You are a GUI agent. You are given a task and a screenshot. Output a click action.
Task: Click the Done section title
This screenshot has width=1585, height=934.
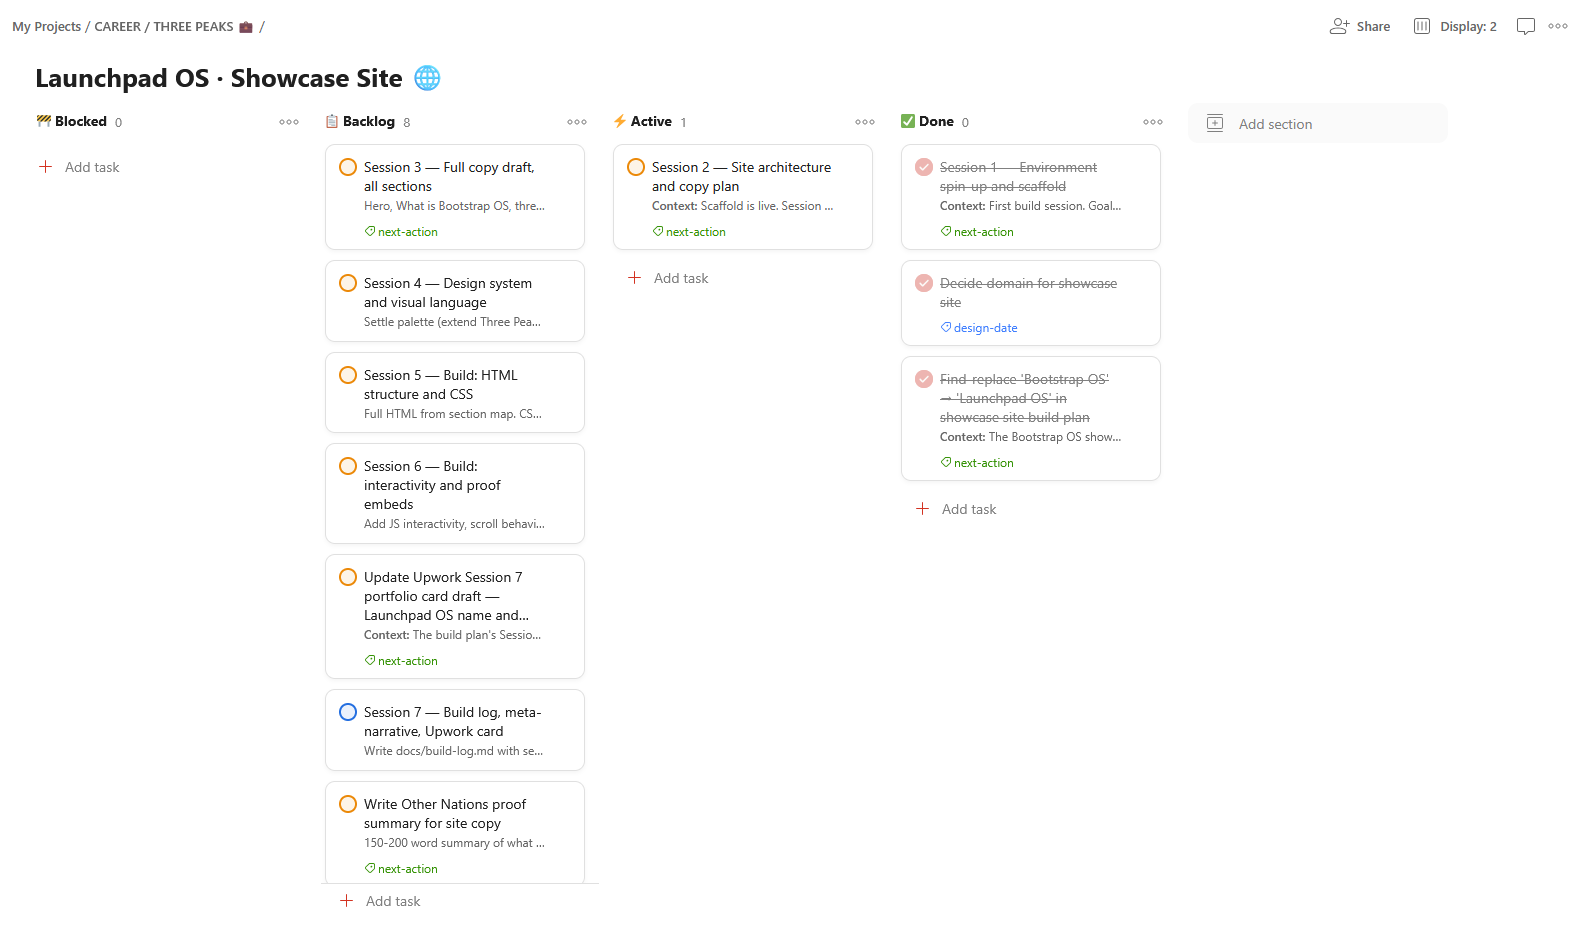pos(936,121)
